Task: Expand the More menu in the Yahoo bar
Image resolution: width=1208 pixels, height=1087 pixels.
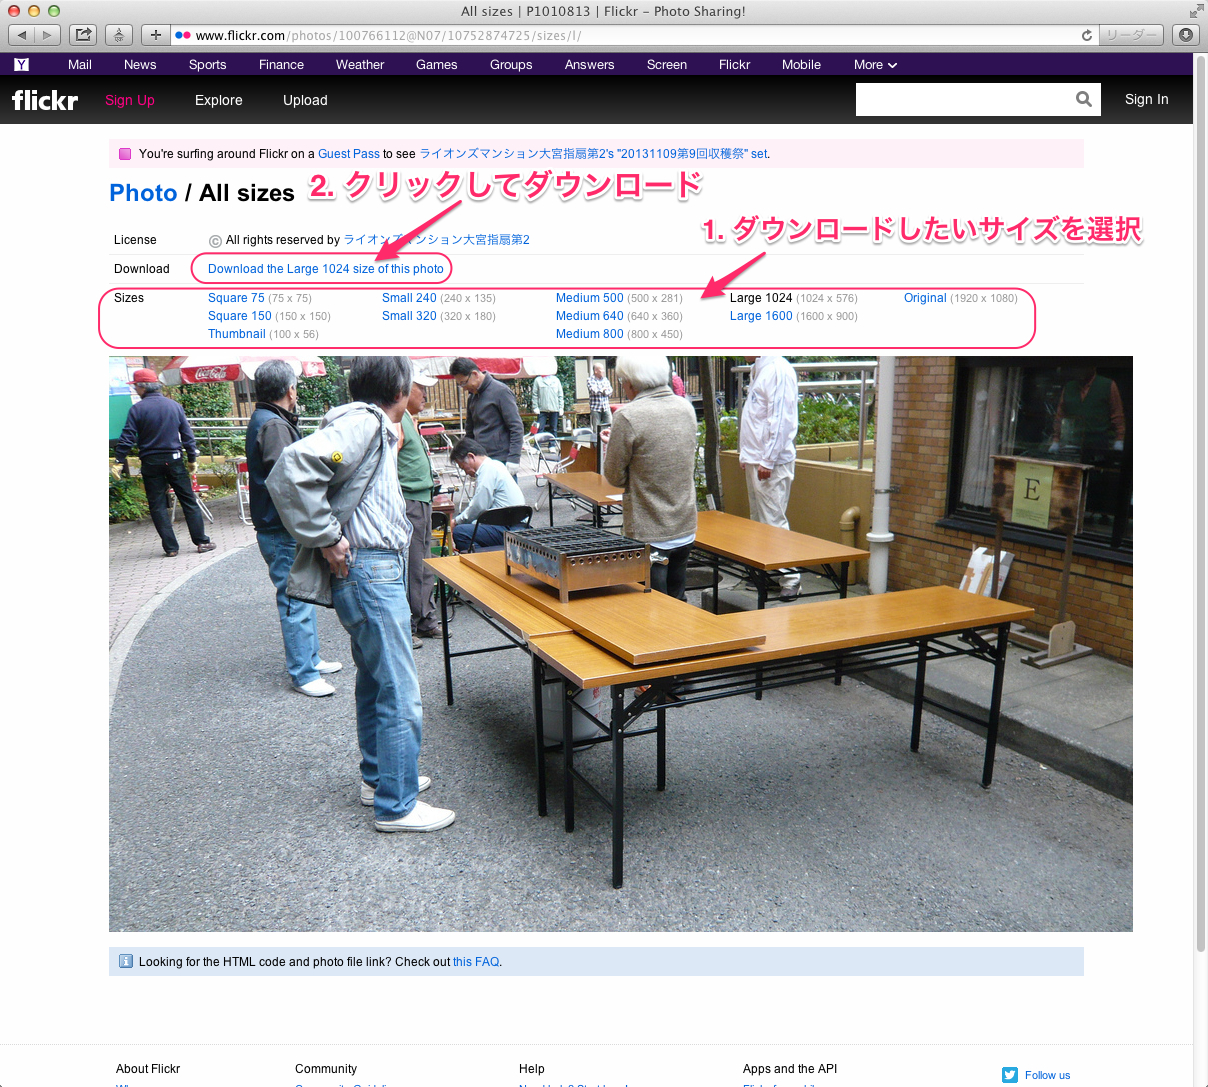Action: click(x=874, y=64)
